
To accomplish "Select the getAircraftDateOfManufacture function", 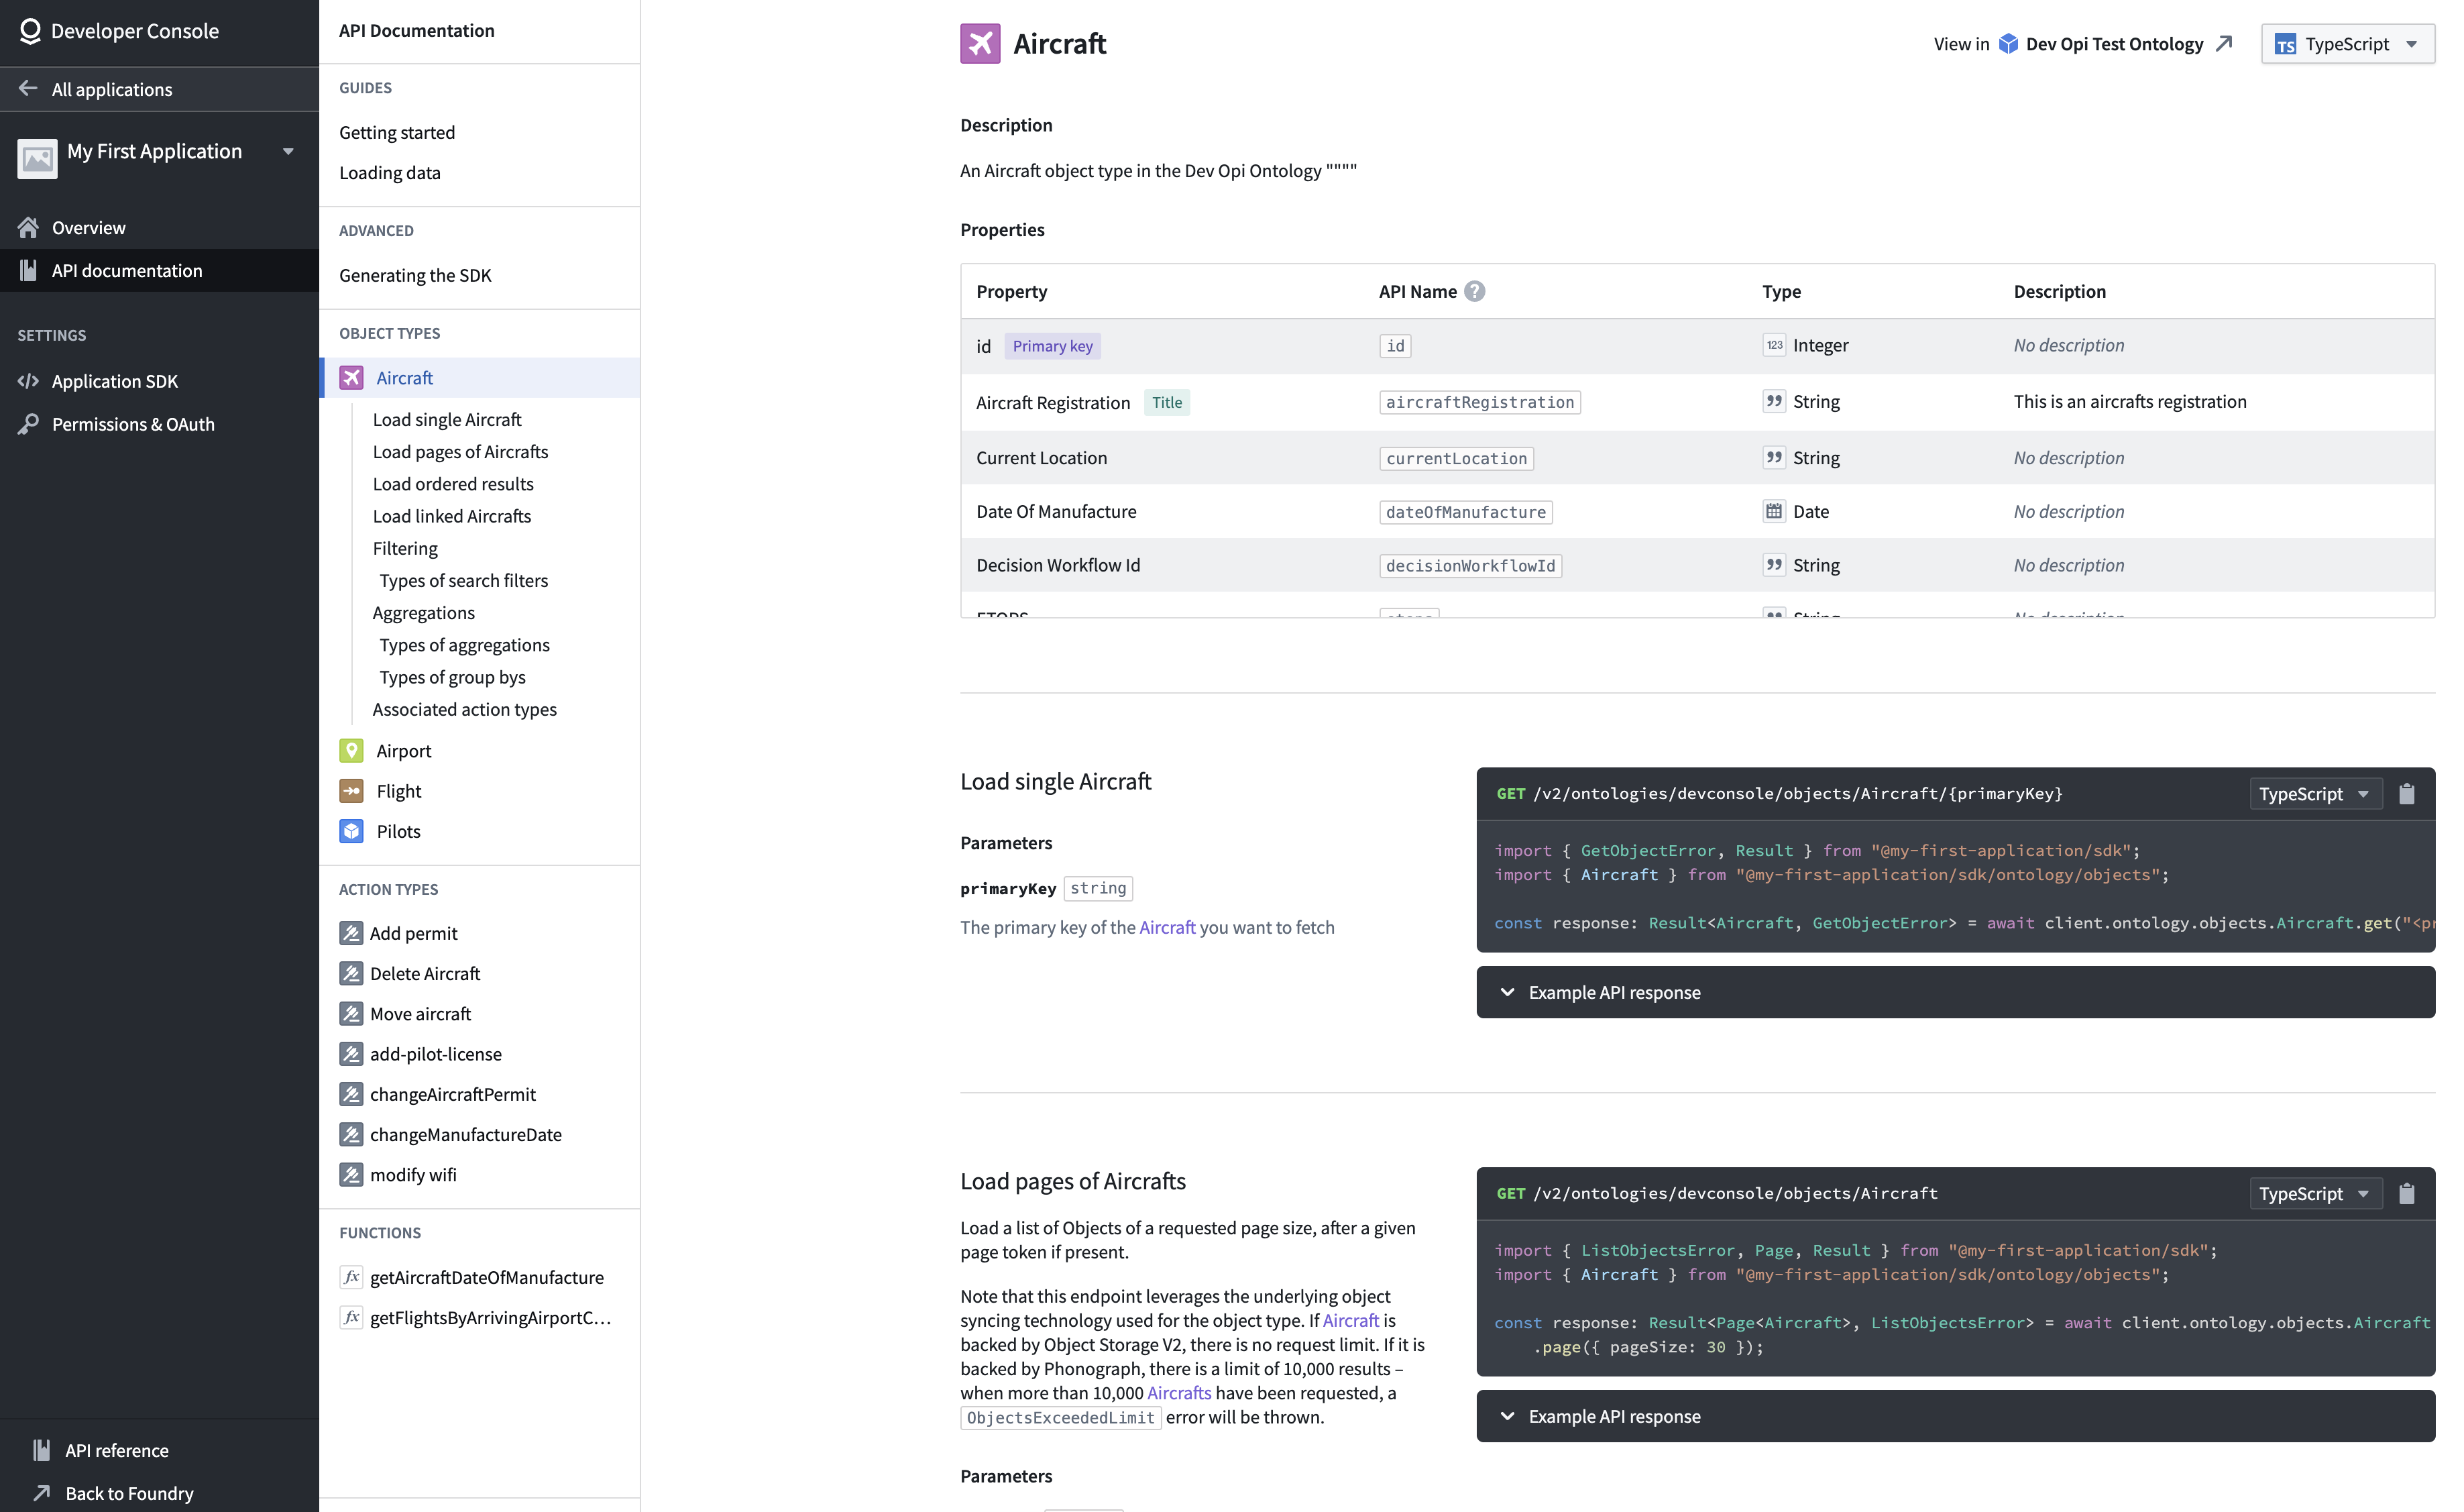I will coord(486,1277).
